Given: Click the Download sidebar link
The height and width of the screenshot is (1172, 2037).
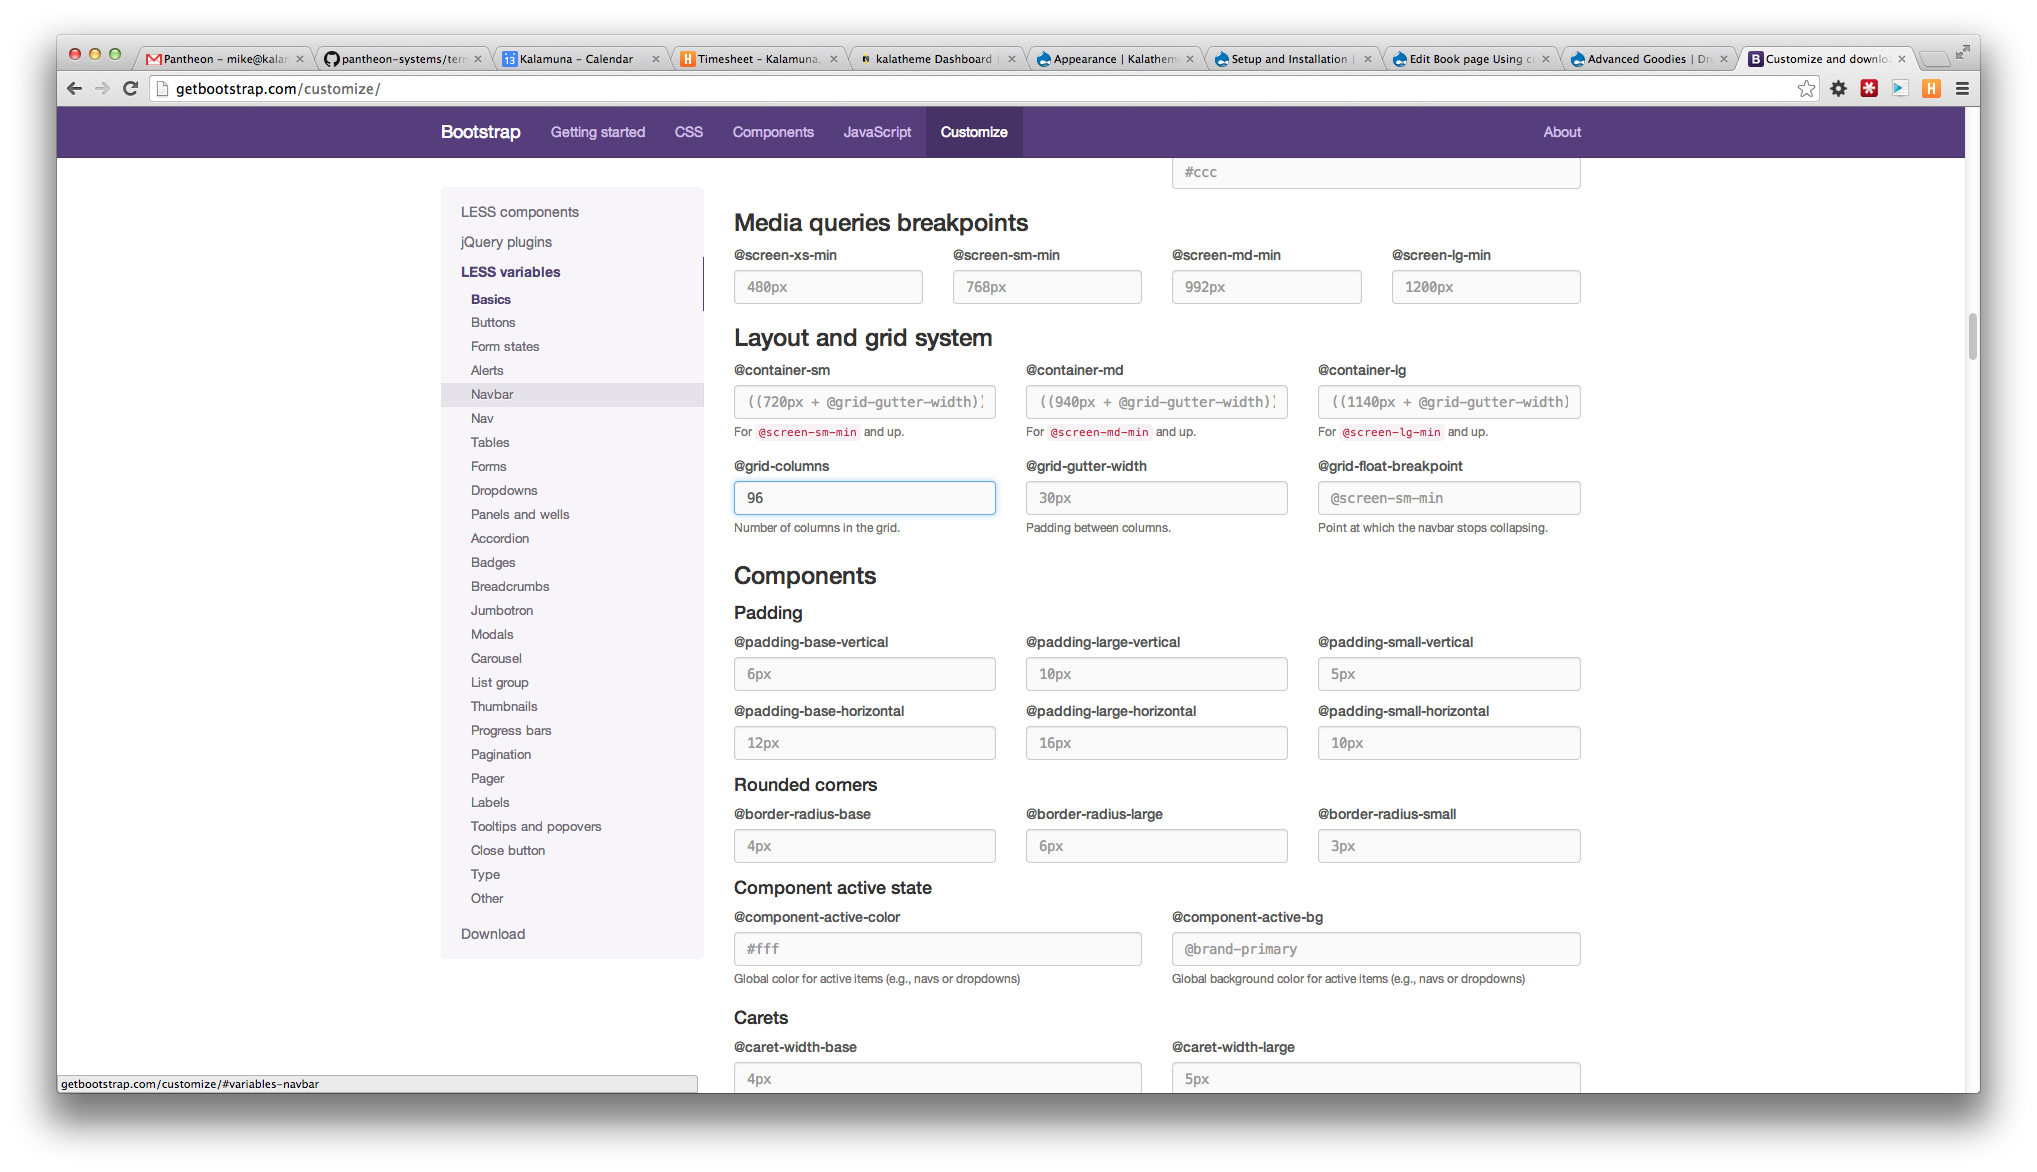Looking at the screenshot, I should 494,934.
